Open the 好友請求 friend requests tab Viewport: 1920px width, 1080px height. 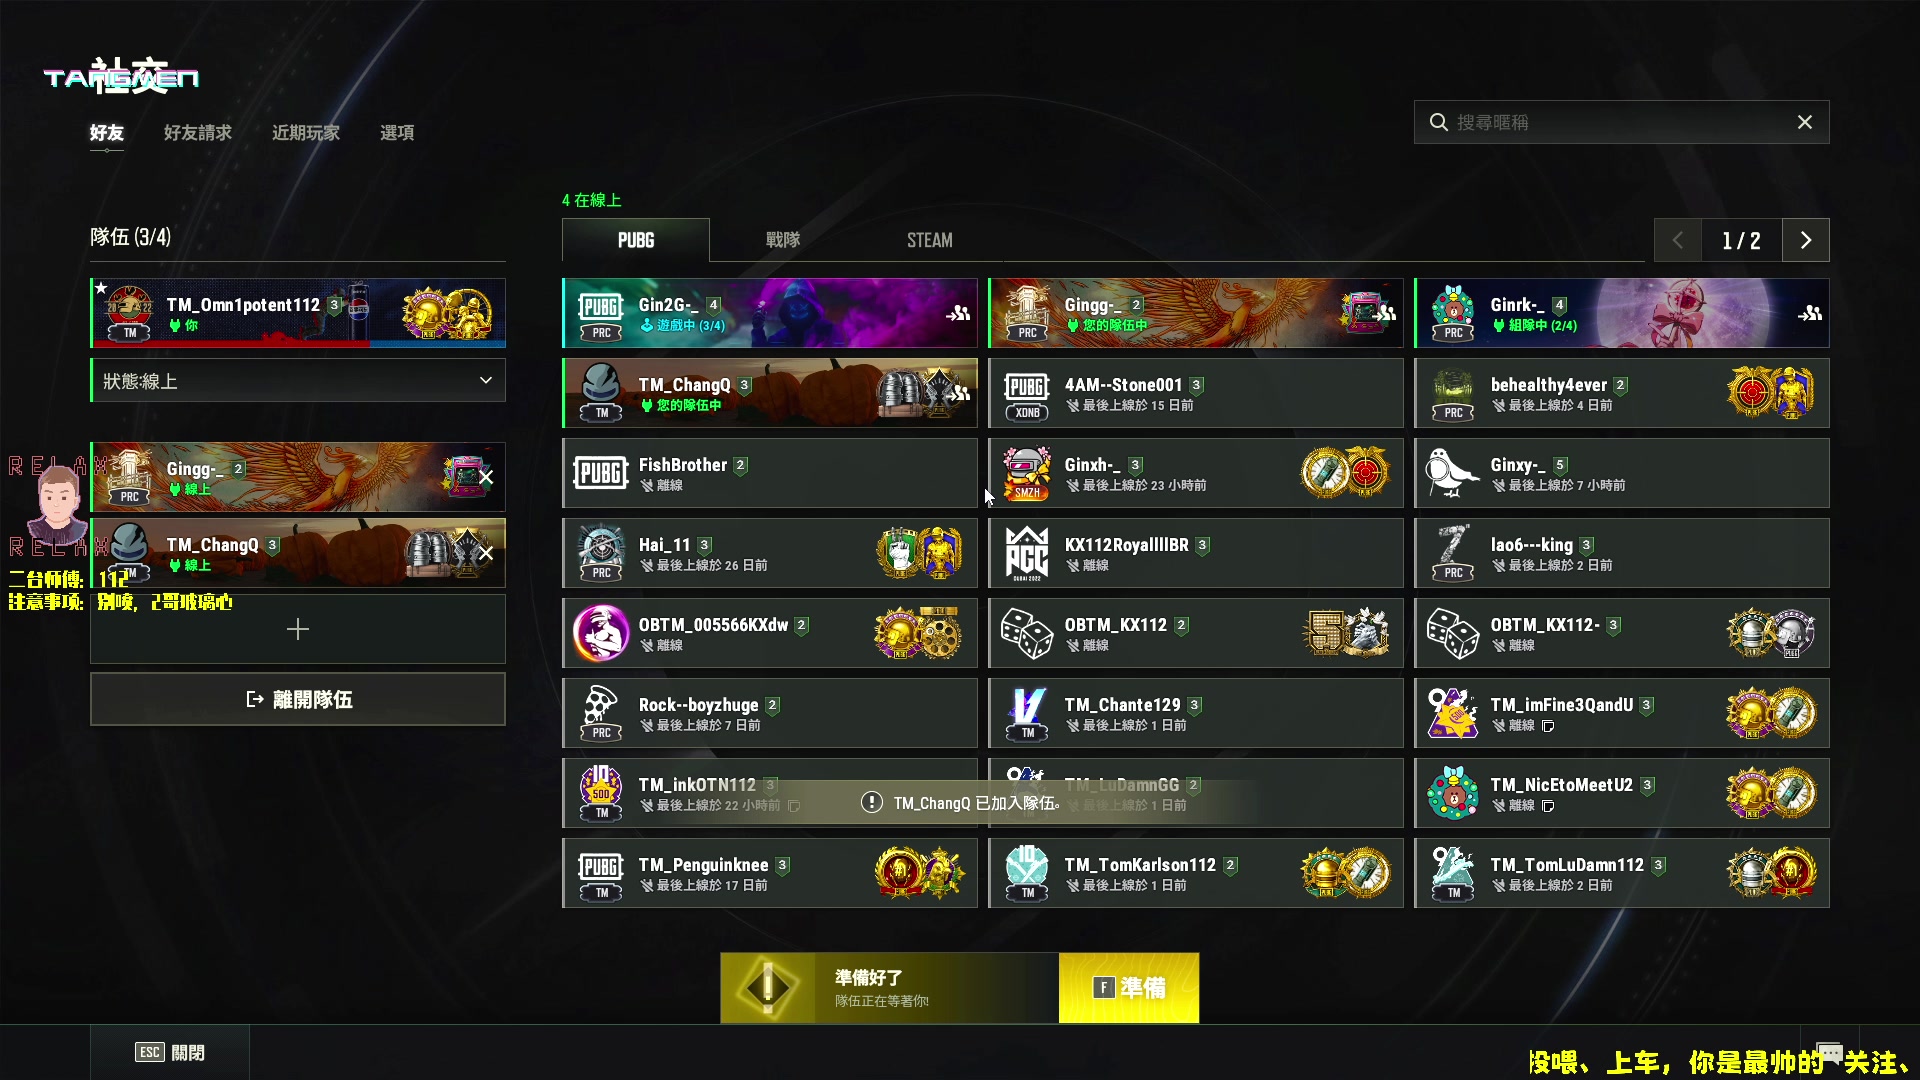tap(198, 133)
